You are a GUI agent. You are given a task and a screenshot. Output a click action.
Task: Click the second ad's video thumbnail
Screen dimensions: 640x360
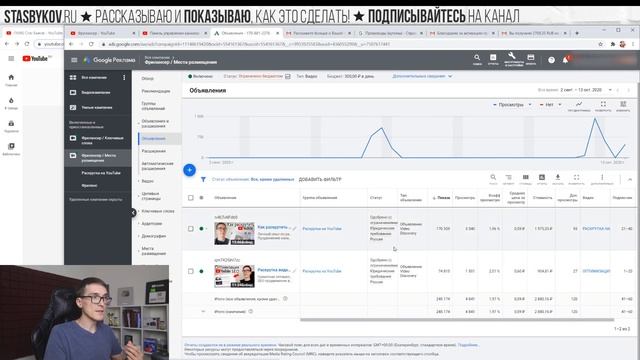coord(234,276)
